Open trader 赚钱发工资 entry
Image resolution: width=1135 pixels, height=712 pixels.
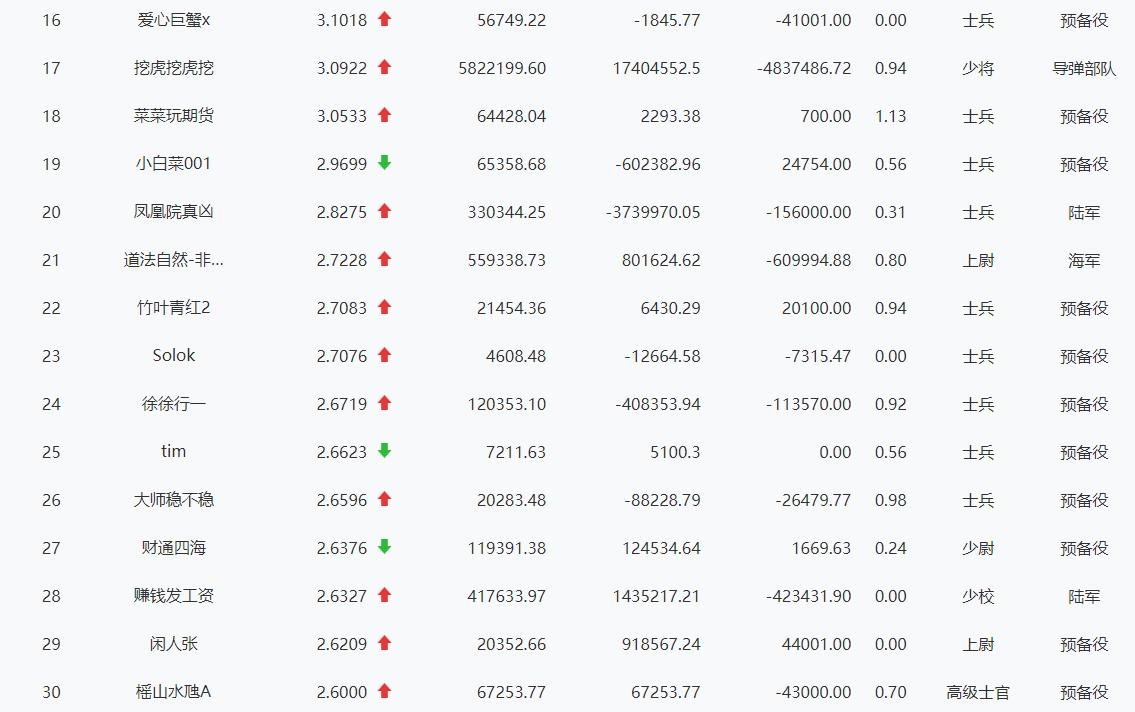(x=174, y=596)
